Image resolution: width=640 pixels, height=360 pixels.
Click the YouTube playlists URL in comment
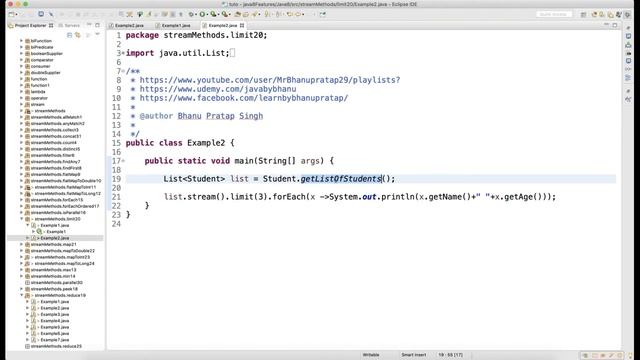pos(270,80)
